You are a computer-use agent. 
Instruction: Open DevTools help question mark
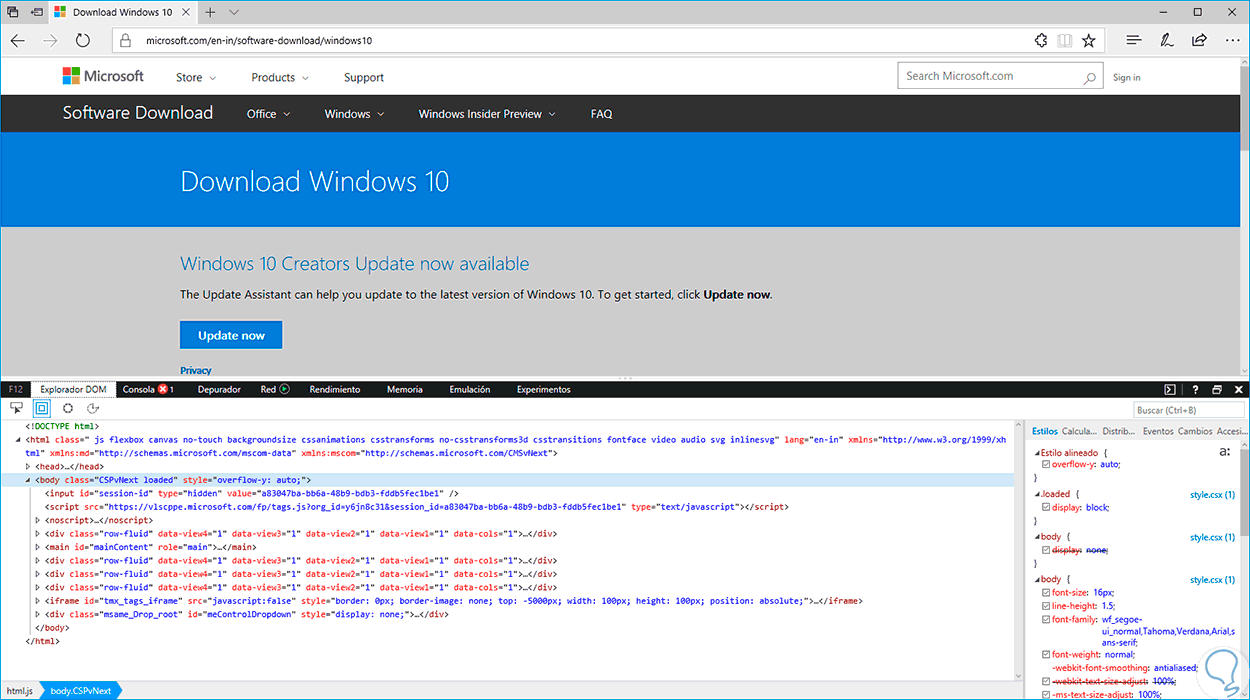pos(1195,389)
